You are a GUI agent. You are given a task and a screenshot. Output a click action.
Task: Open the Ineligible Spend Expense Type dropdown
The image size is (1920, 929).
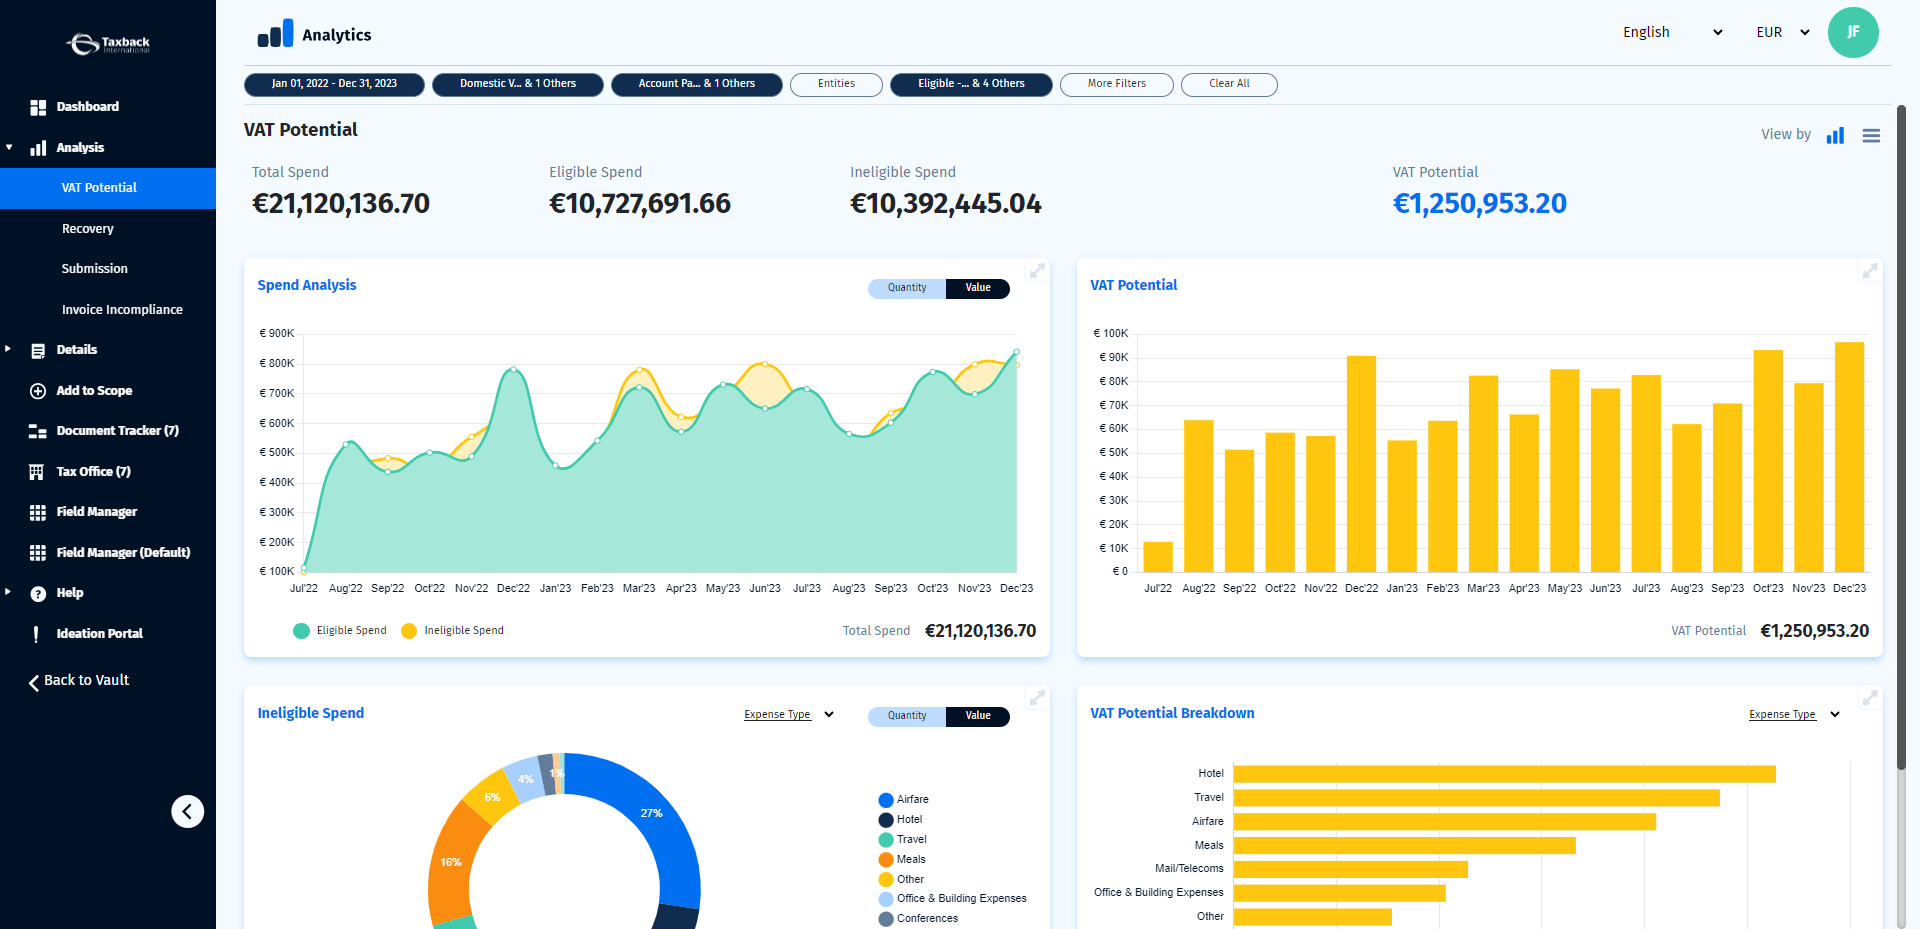click(789, 715)
